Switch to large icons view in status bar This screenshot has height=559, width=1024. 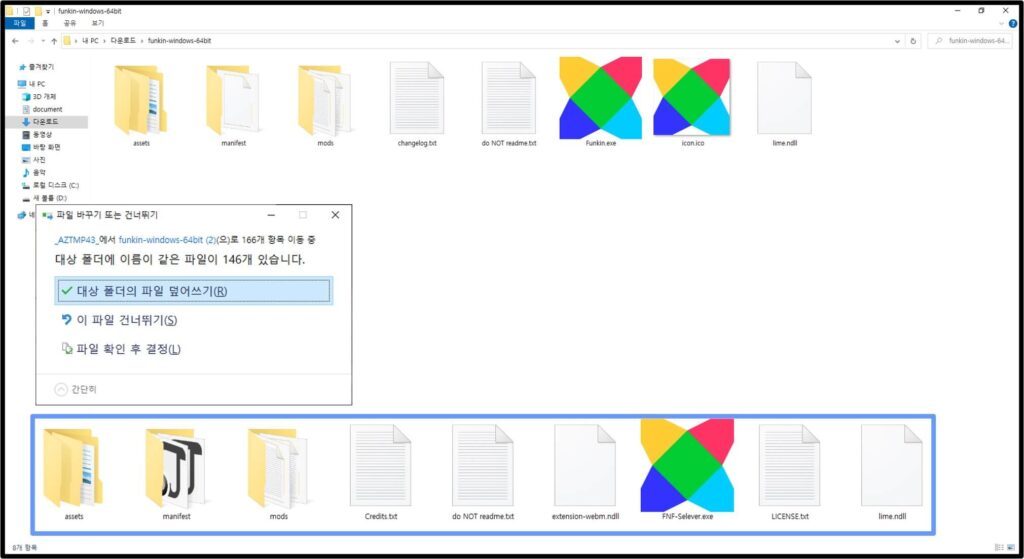click(x=1012, y=547)
